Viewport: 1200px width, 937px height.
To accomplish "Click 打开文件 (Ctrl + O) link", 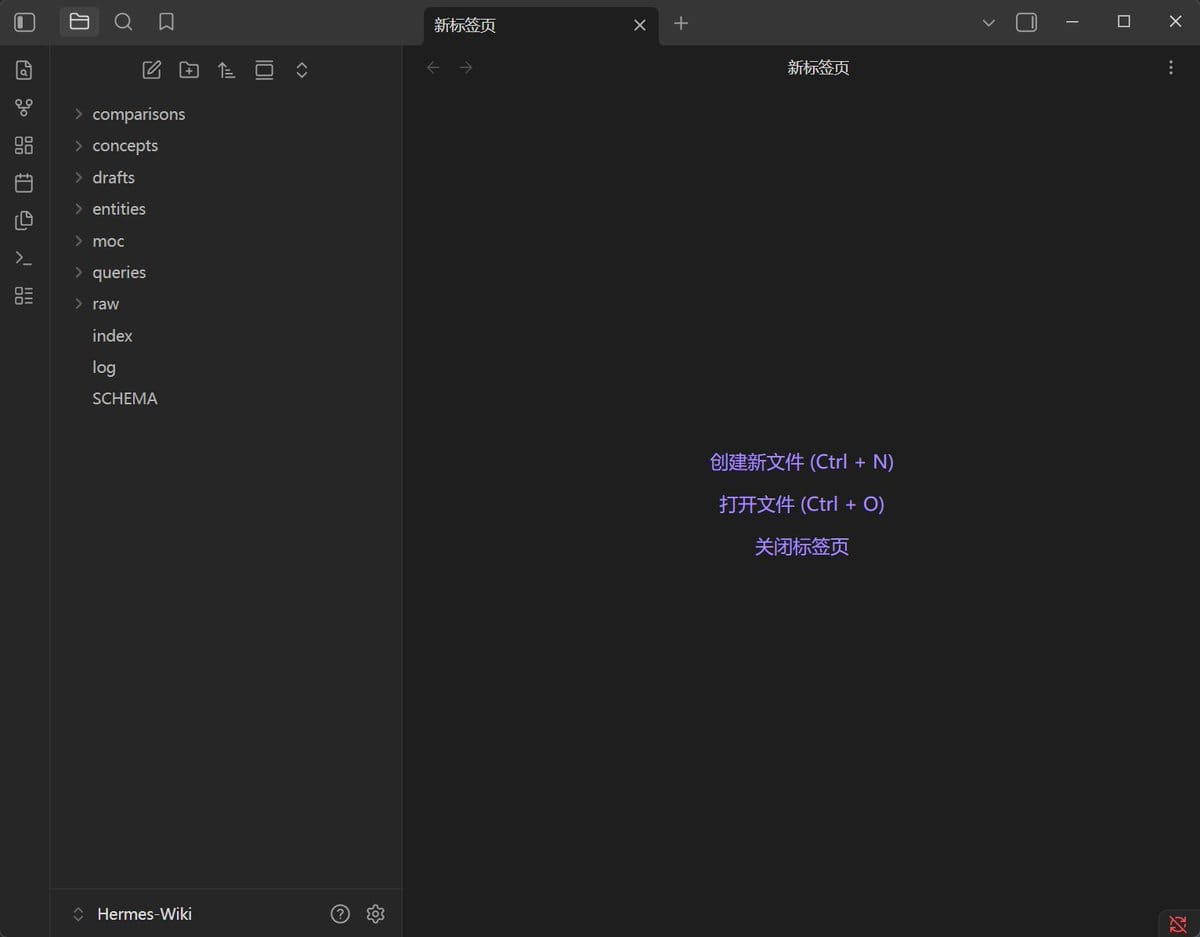I will (802, 504).
